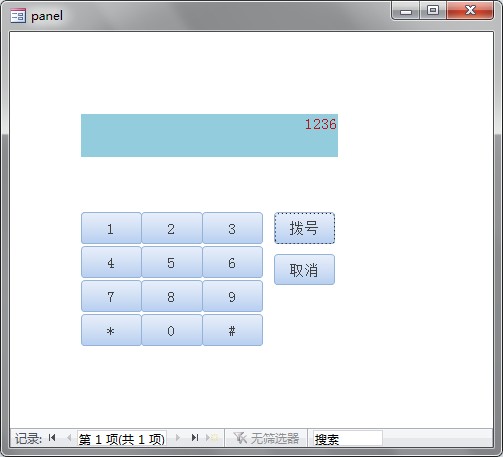The width and height of the screenshot is (503, 457).
Task: Click next record arrow icon
Action: [178, 437]
